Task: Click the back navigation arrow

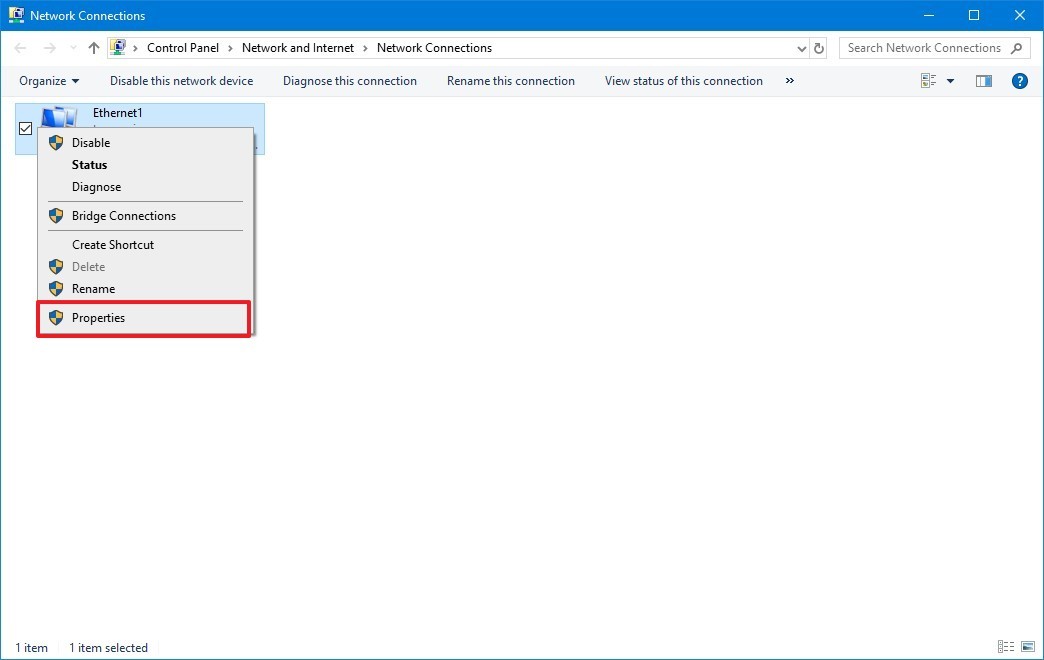Action: (20, 47)
